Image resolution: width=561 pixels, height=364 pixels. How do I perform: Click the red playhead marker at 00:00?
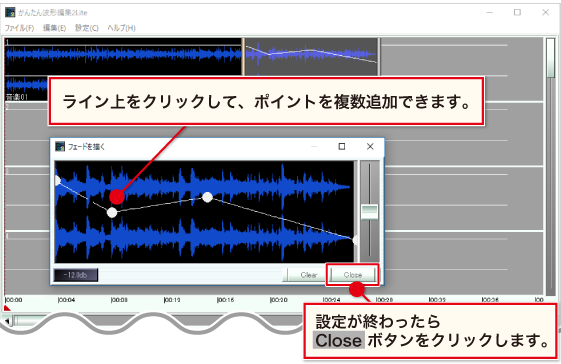7,307
